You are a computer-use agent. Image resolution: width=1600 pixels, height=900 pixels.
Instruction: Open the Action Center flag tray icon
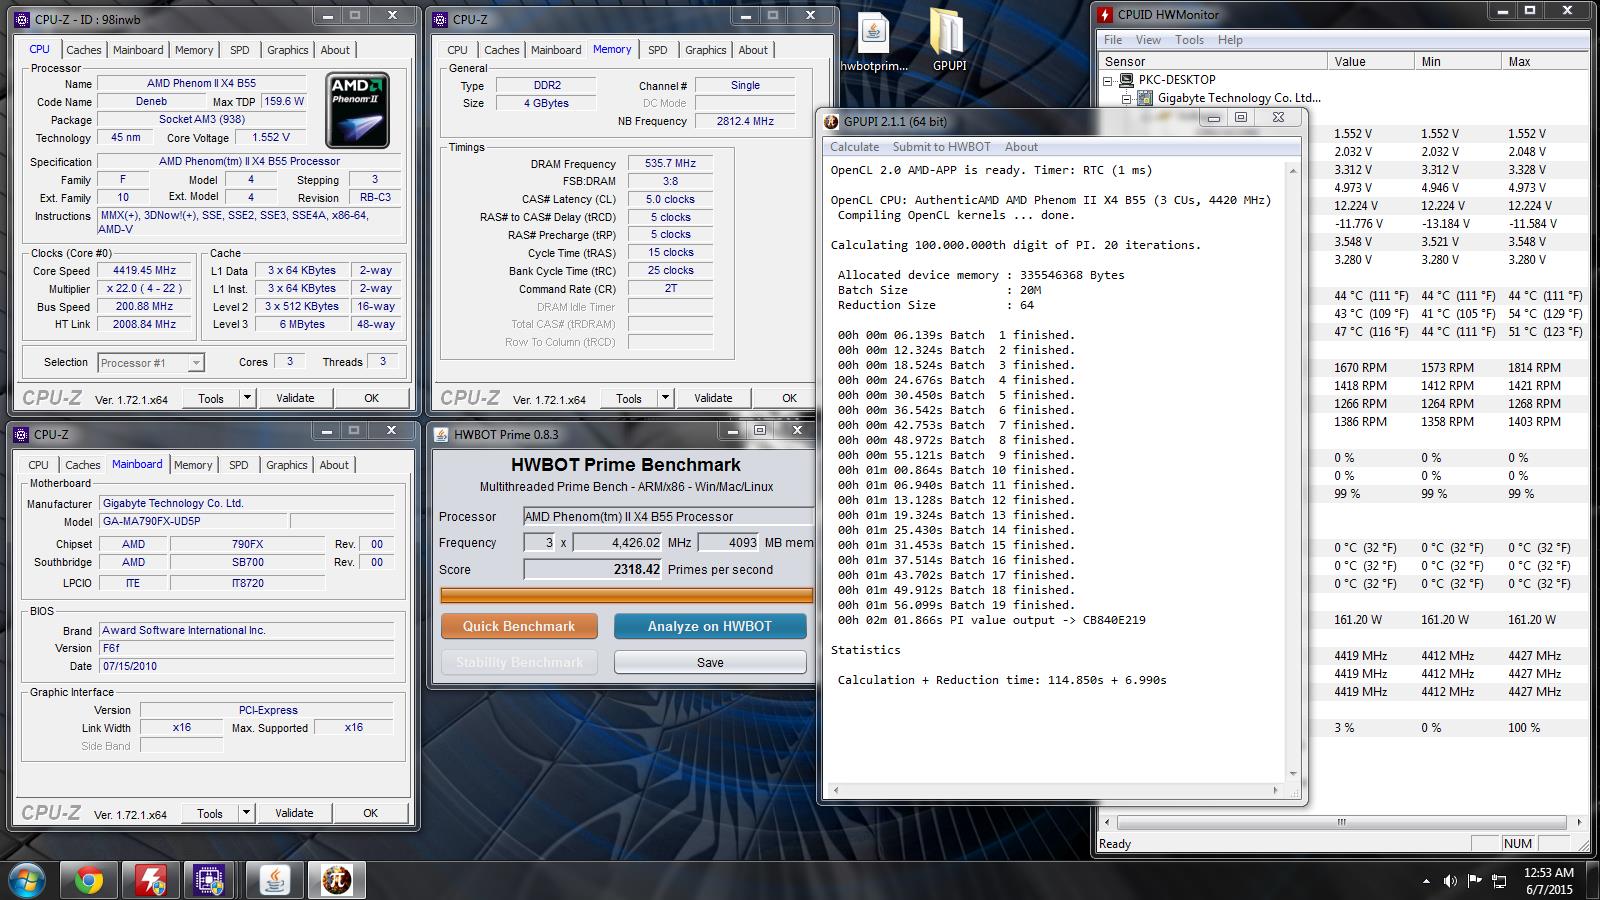tap(1474, 881)
